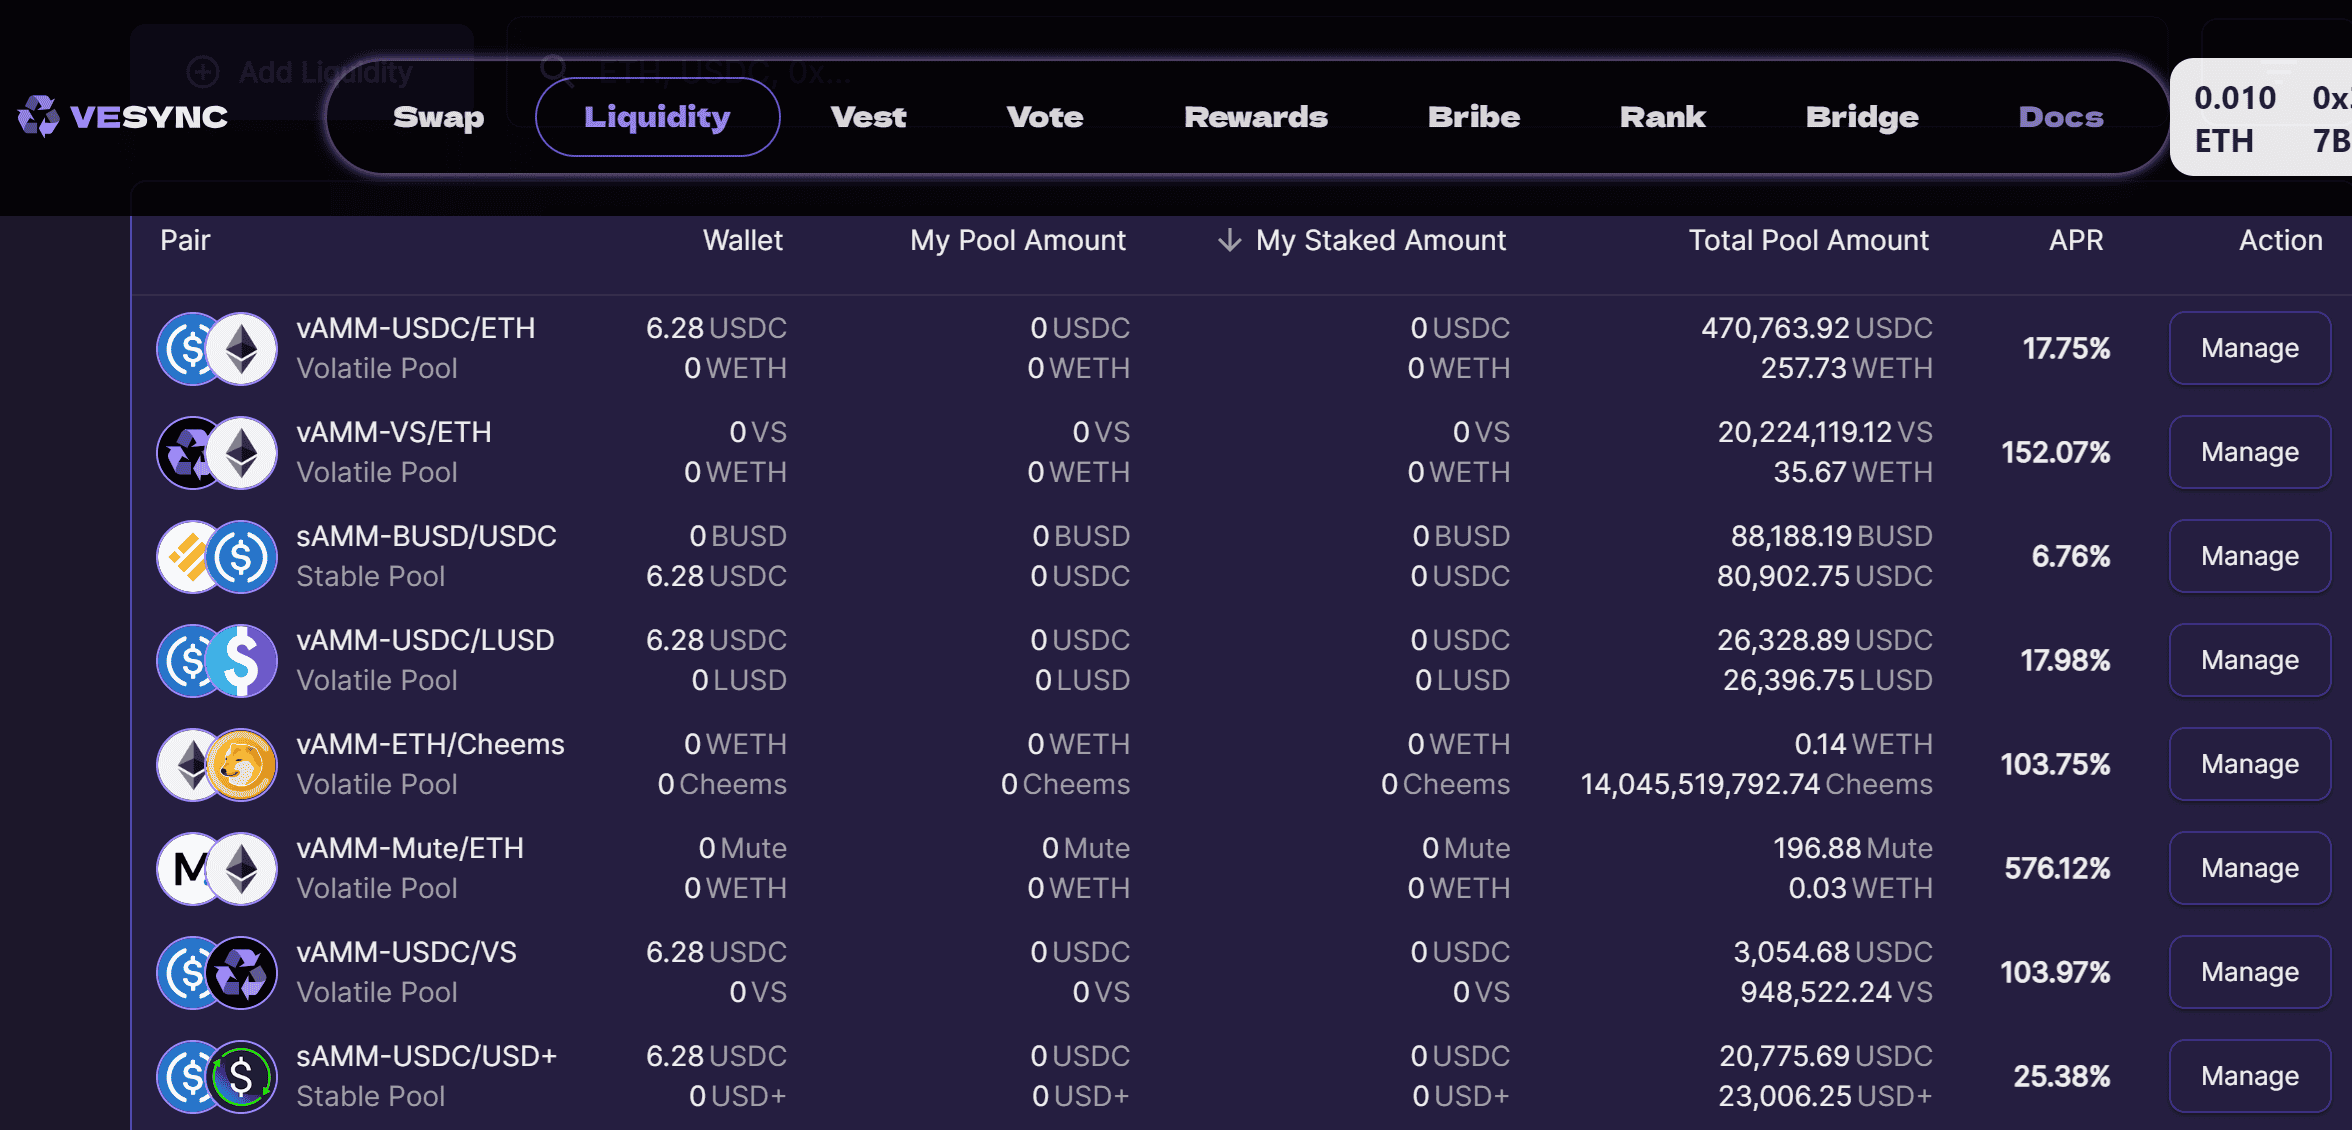Click the vAMM-Mute/ETH pair name

coord(410,849)
